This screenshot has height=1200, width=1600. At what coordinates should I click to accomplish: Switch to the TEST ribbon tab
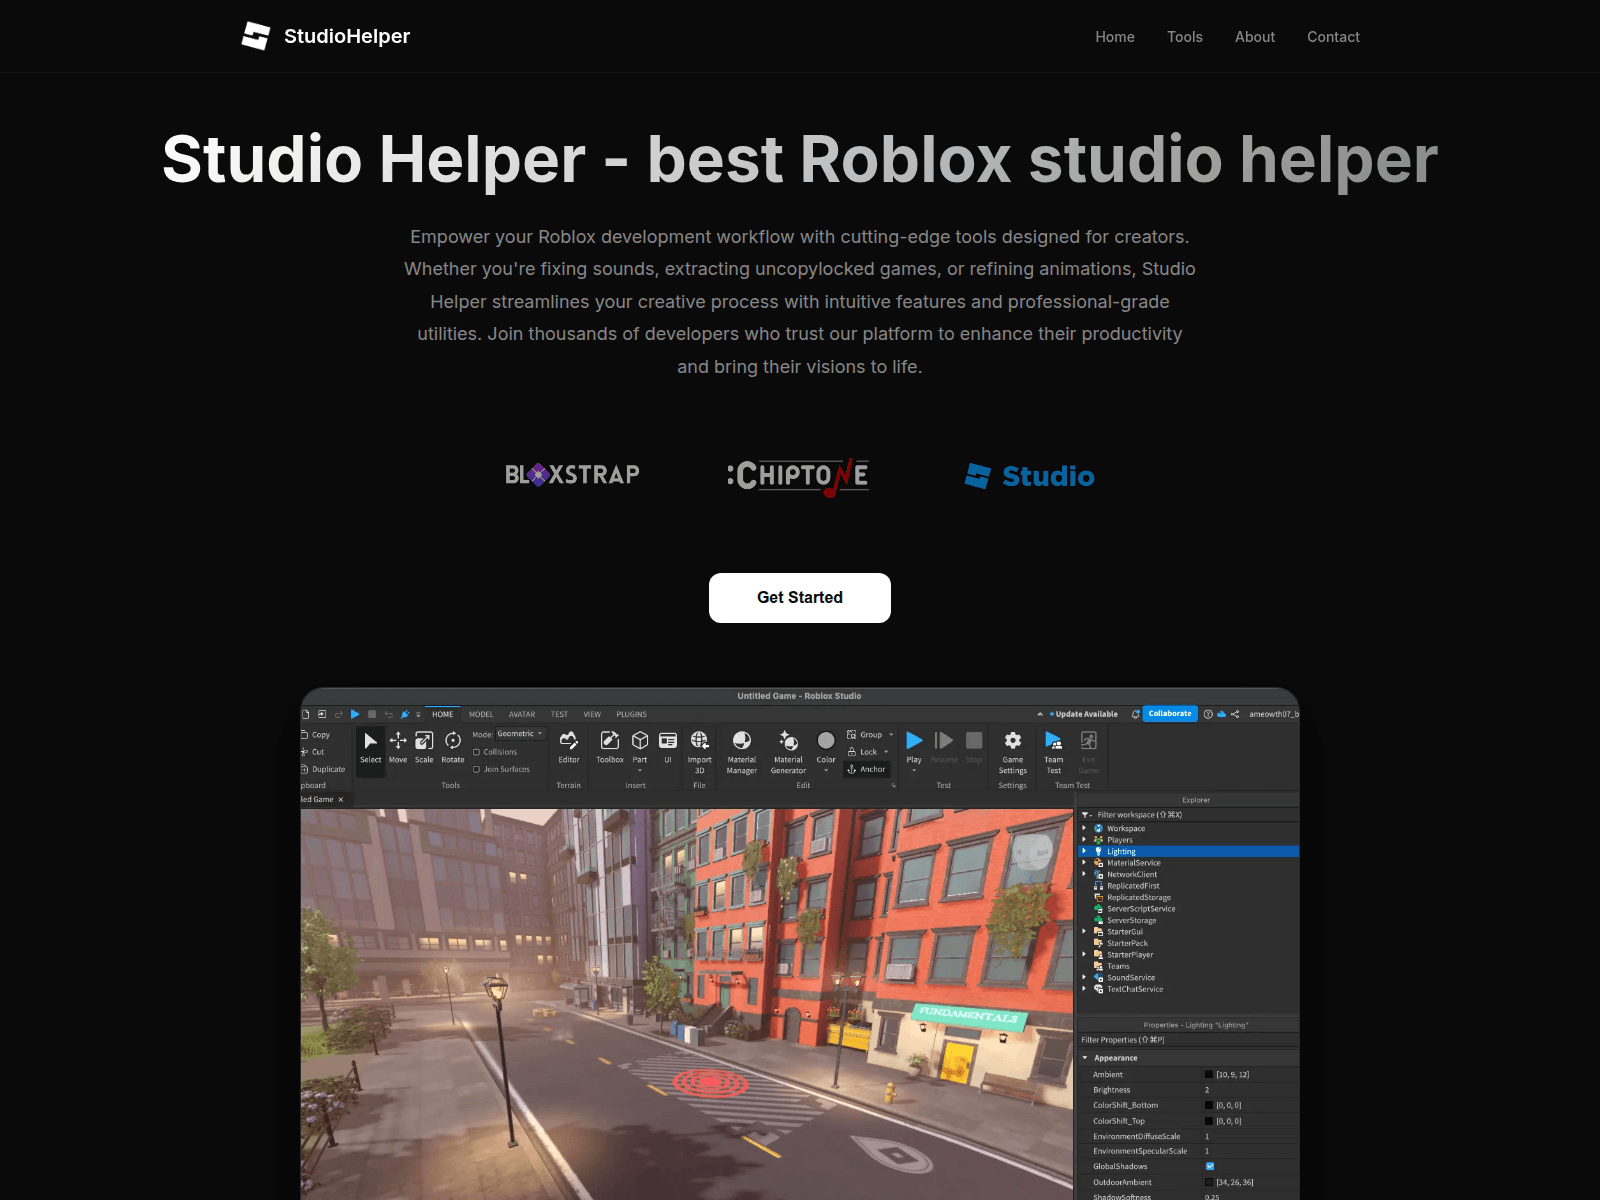pos(559,714)
